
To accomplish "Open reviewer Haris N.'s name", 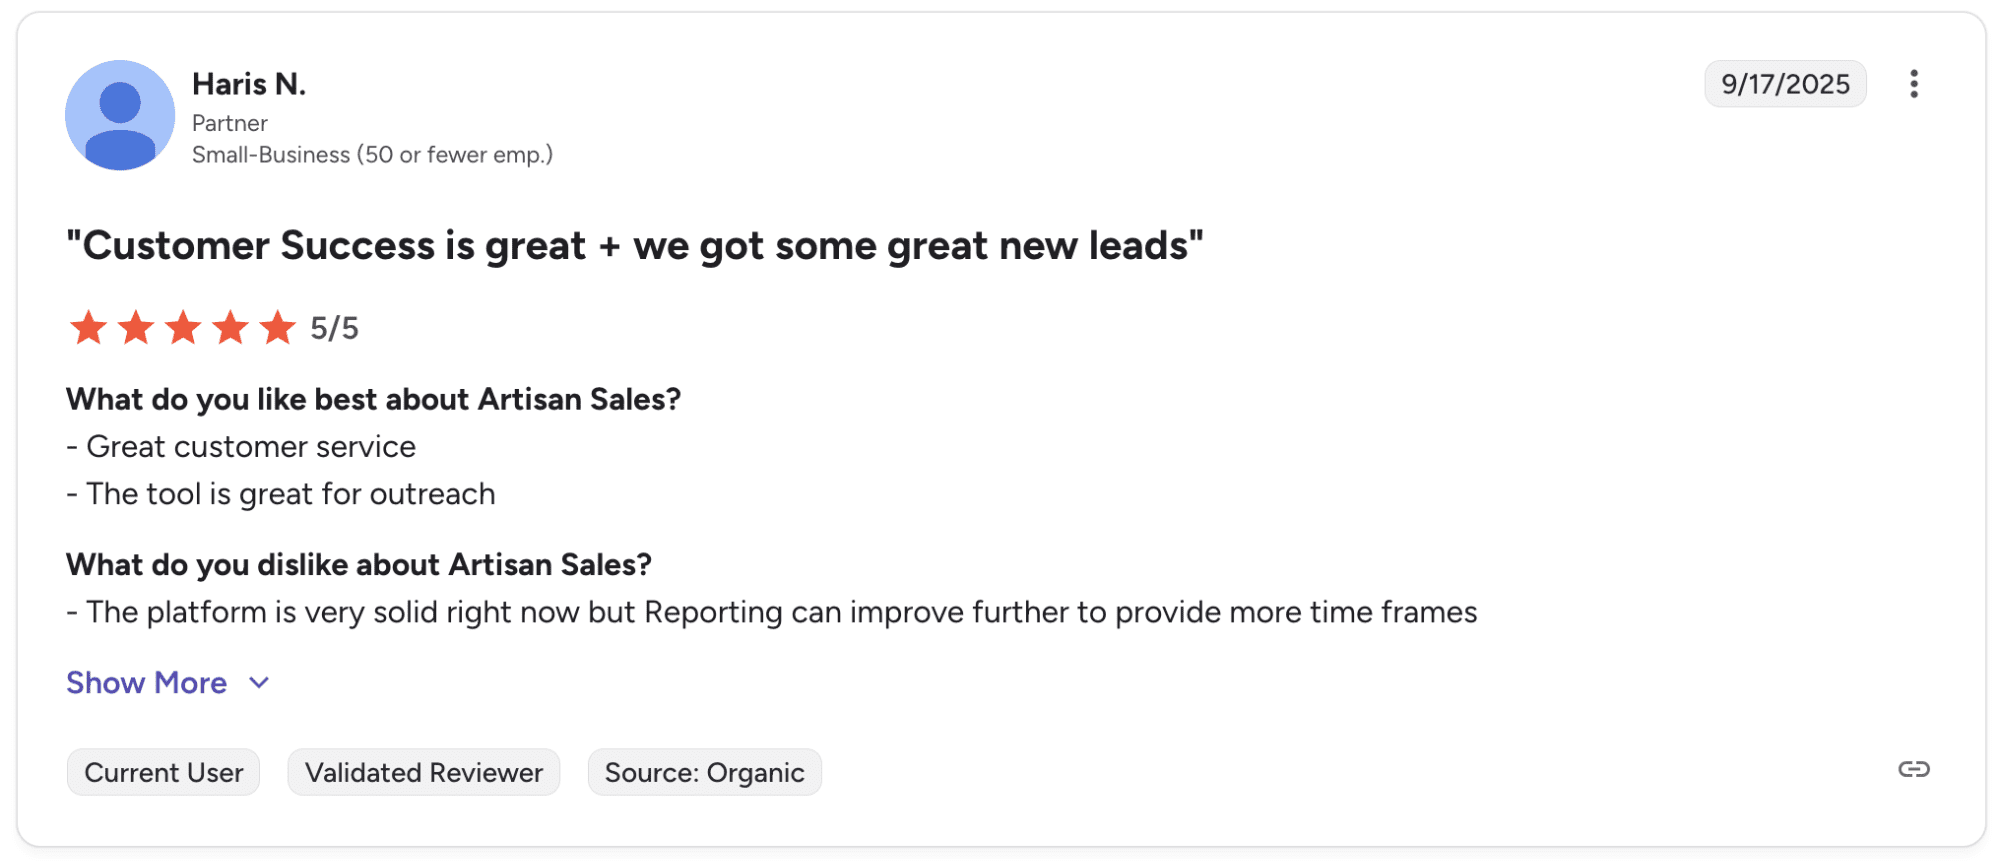I will pos(249,84).
